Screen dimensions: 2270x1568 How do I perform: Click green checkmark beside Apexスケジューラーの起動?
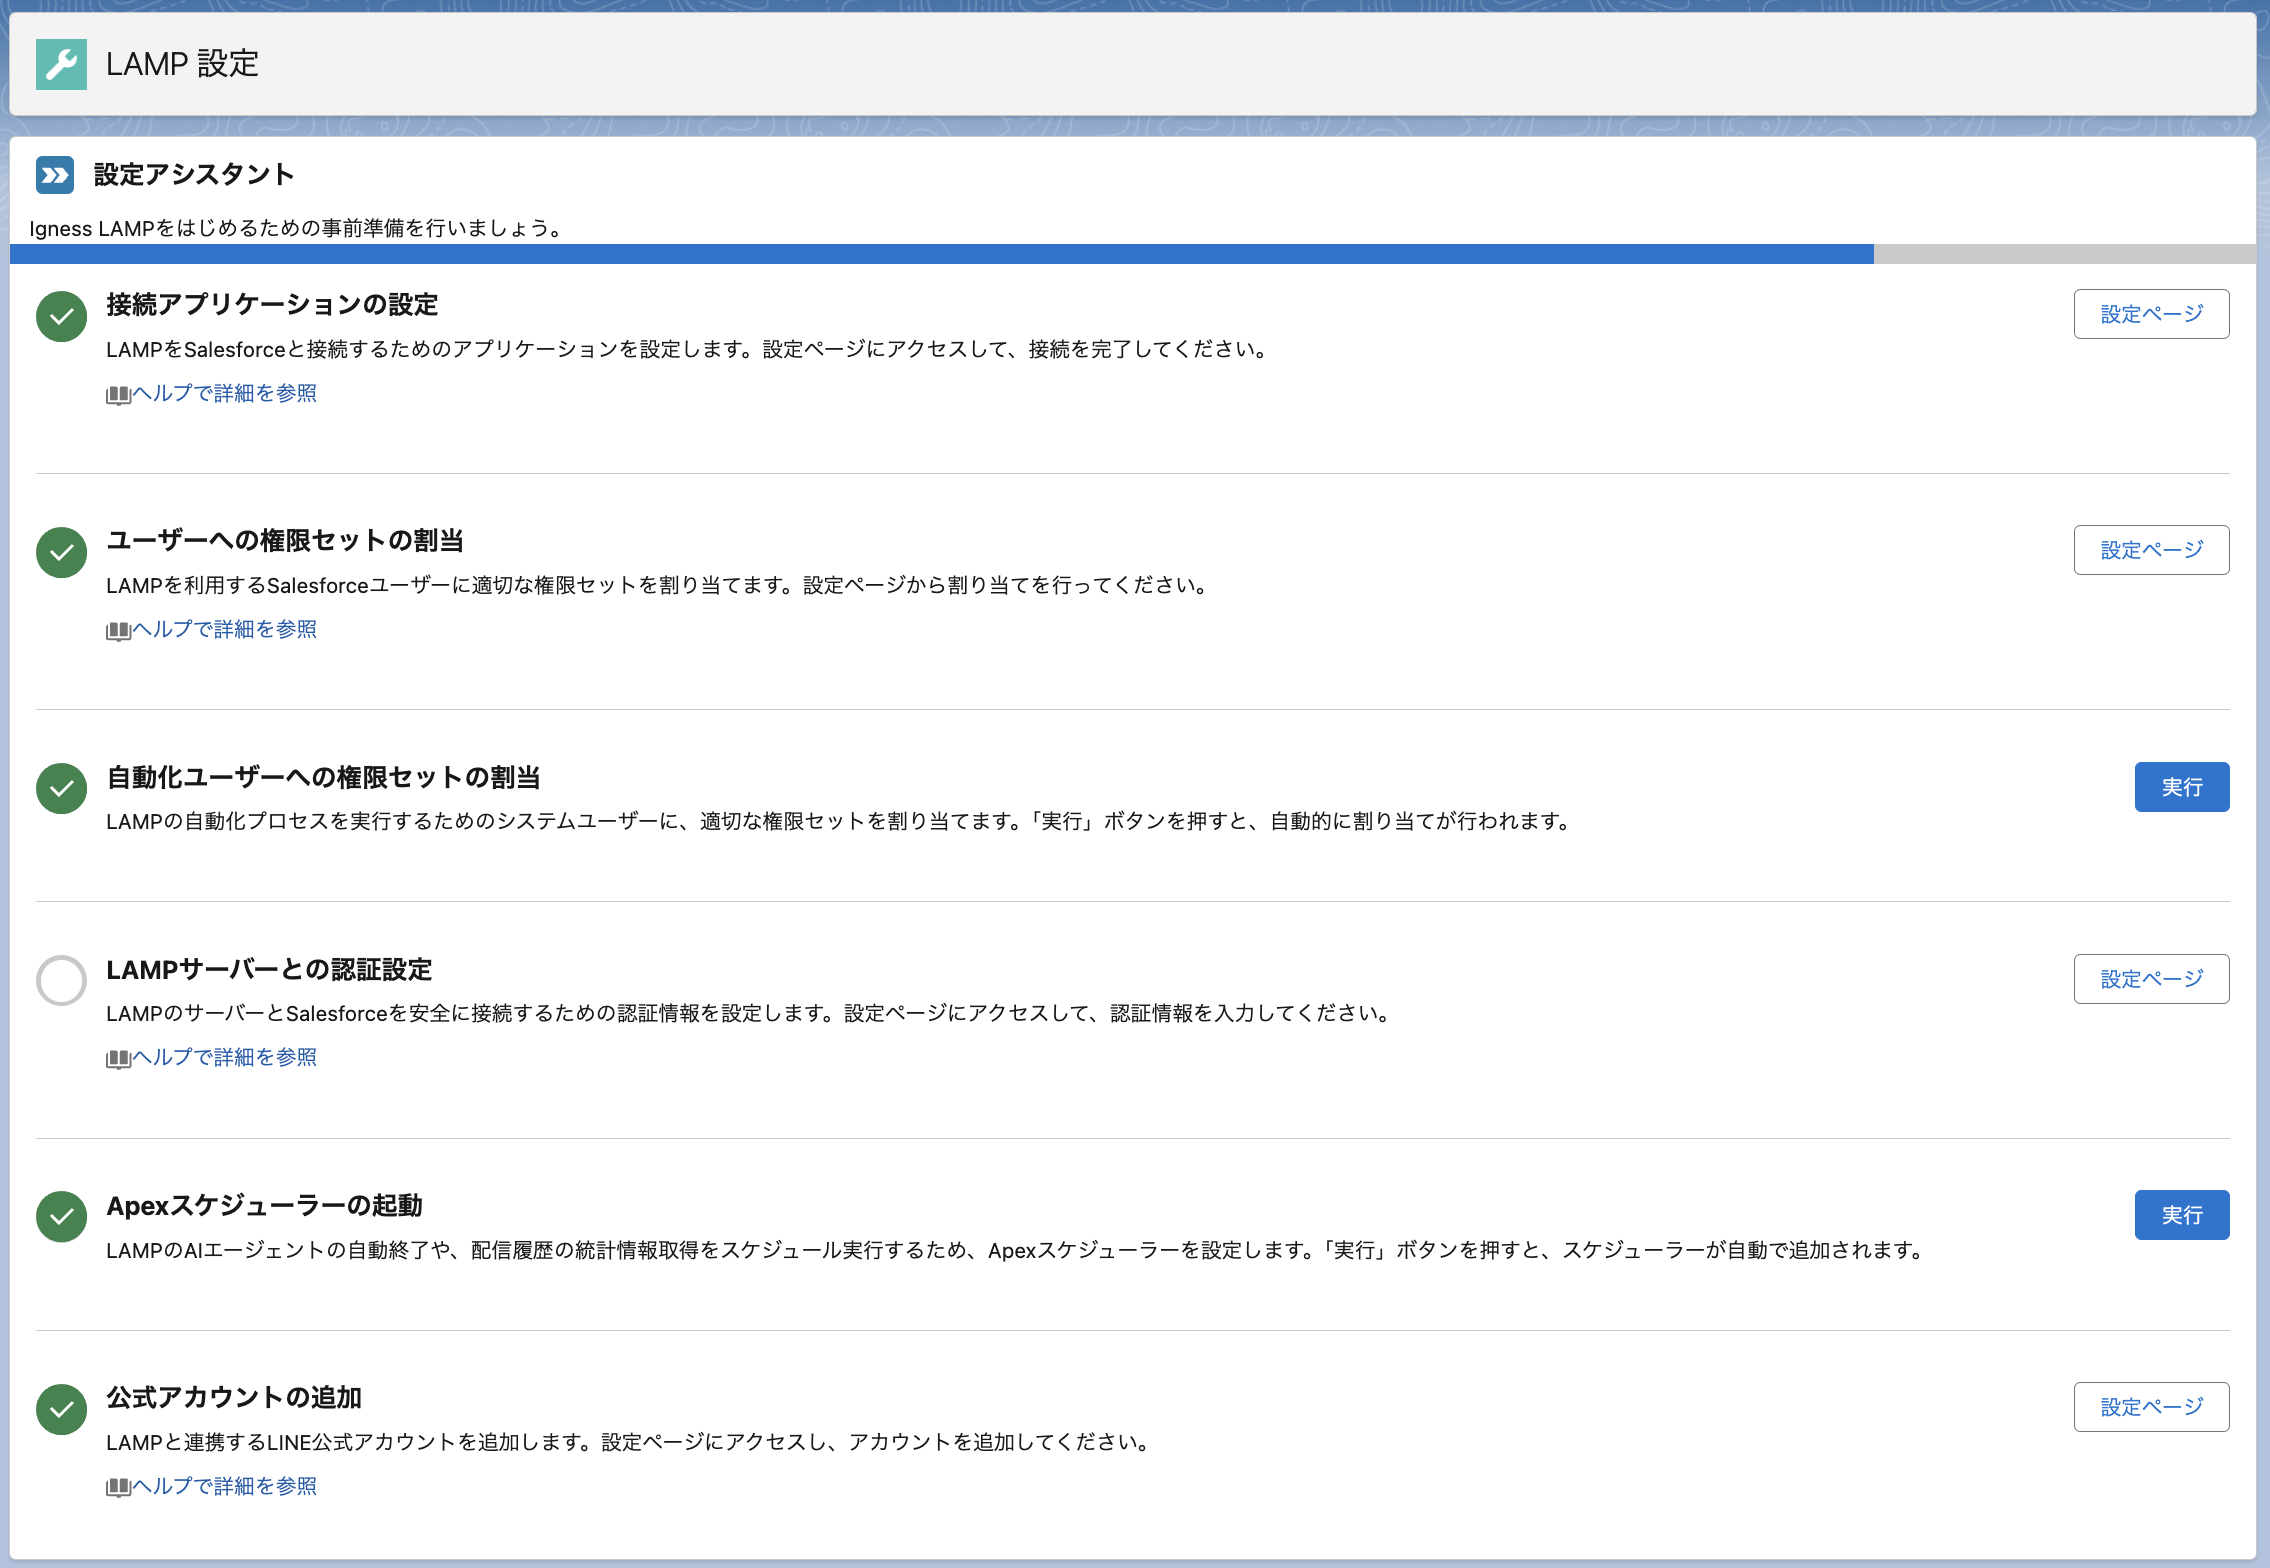tap(62, 1216)
